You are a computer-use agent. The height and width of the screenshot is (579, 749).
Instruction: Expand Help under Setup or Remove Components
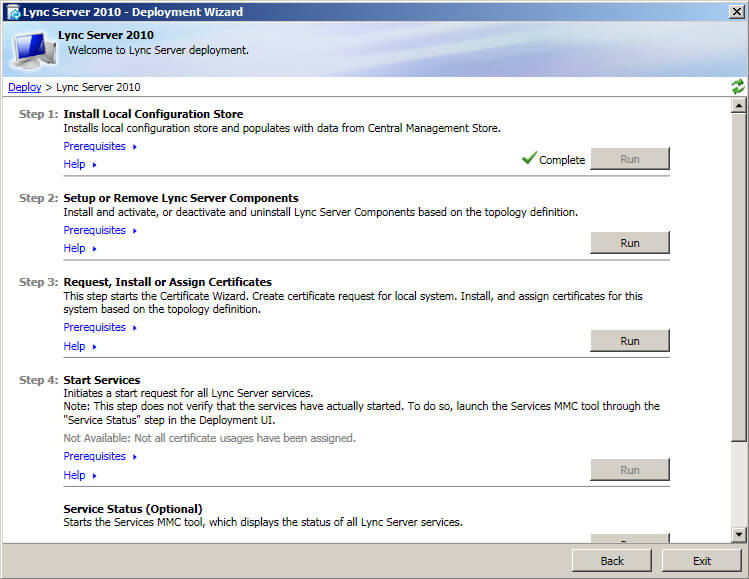click(80, 248)
